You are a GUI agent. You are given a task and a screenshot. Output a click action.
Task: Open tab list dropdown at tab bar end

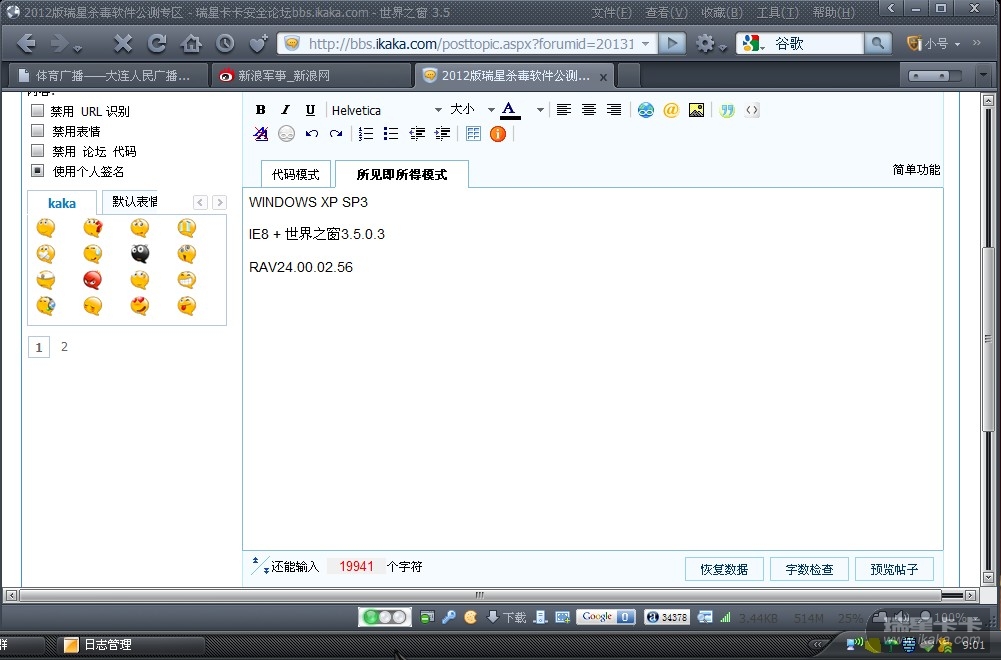click(983, 75)
